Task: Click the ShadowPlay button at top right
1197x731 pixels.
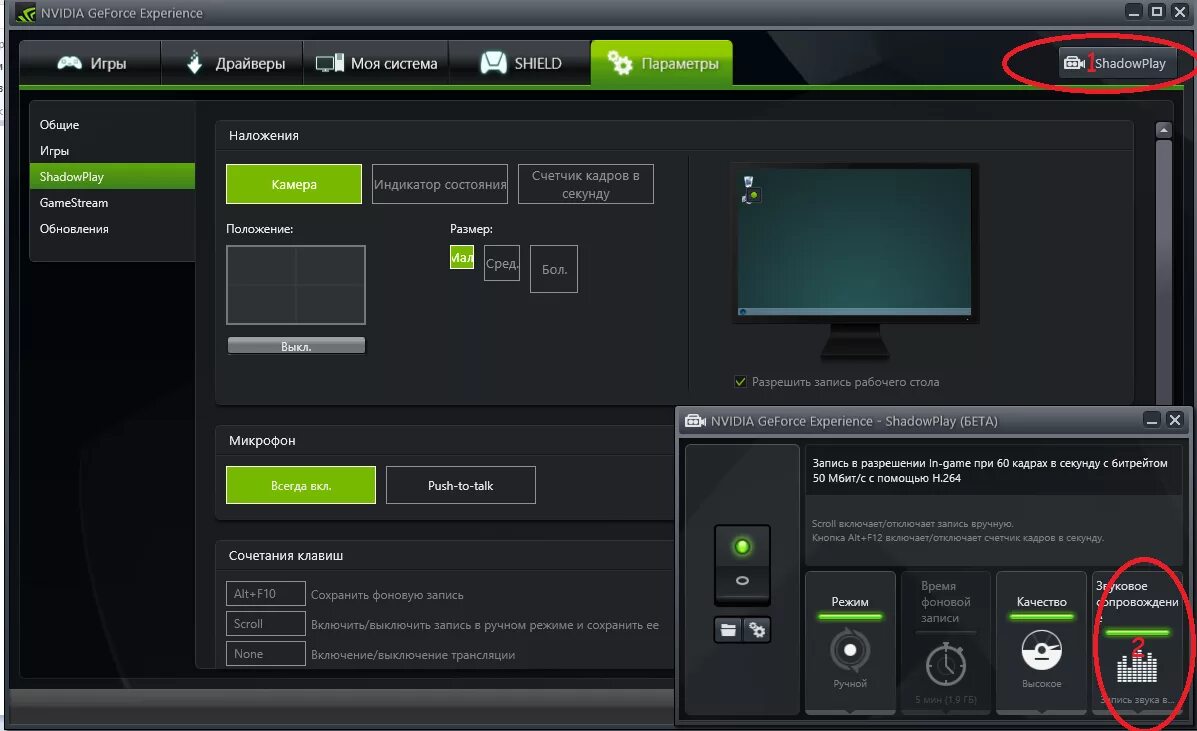Action: coord(1117,63)
